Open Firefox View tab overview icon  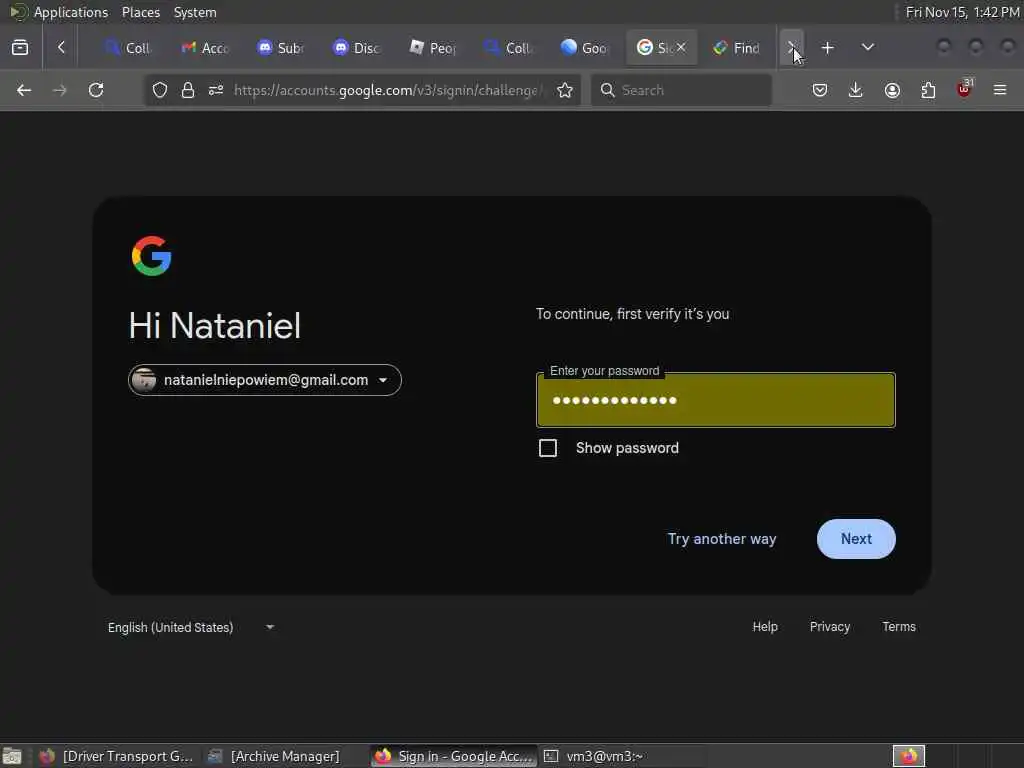click(20, 48)
